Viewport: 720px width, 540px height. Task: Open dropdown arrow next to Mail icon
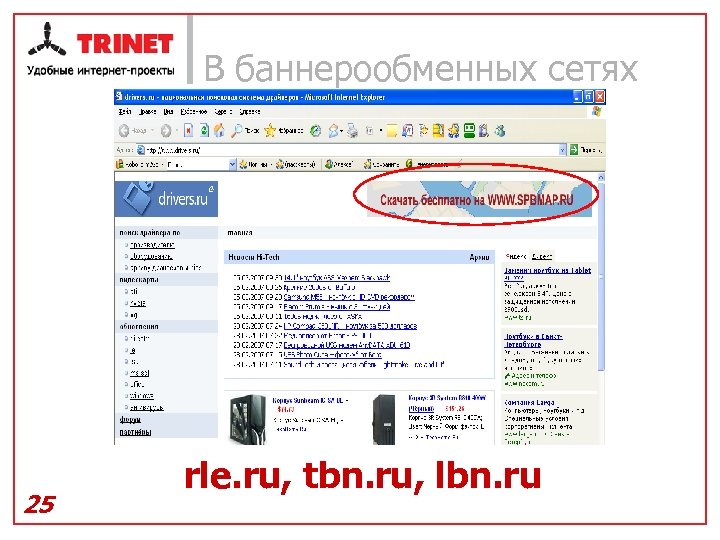pyautogui.click(x=342, y=132)
